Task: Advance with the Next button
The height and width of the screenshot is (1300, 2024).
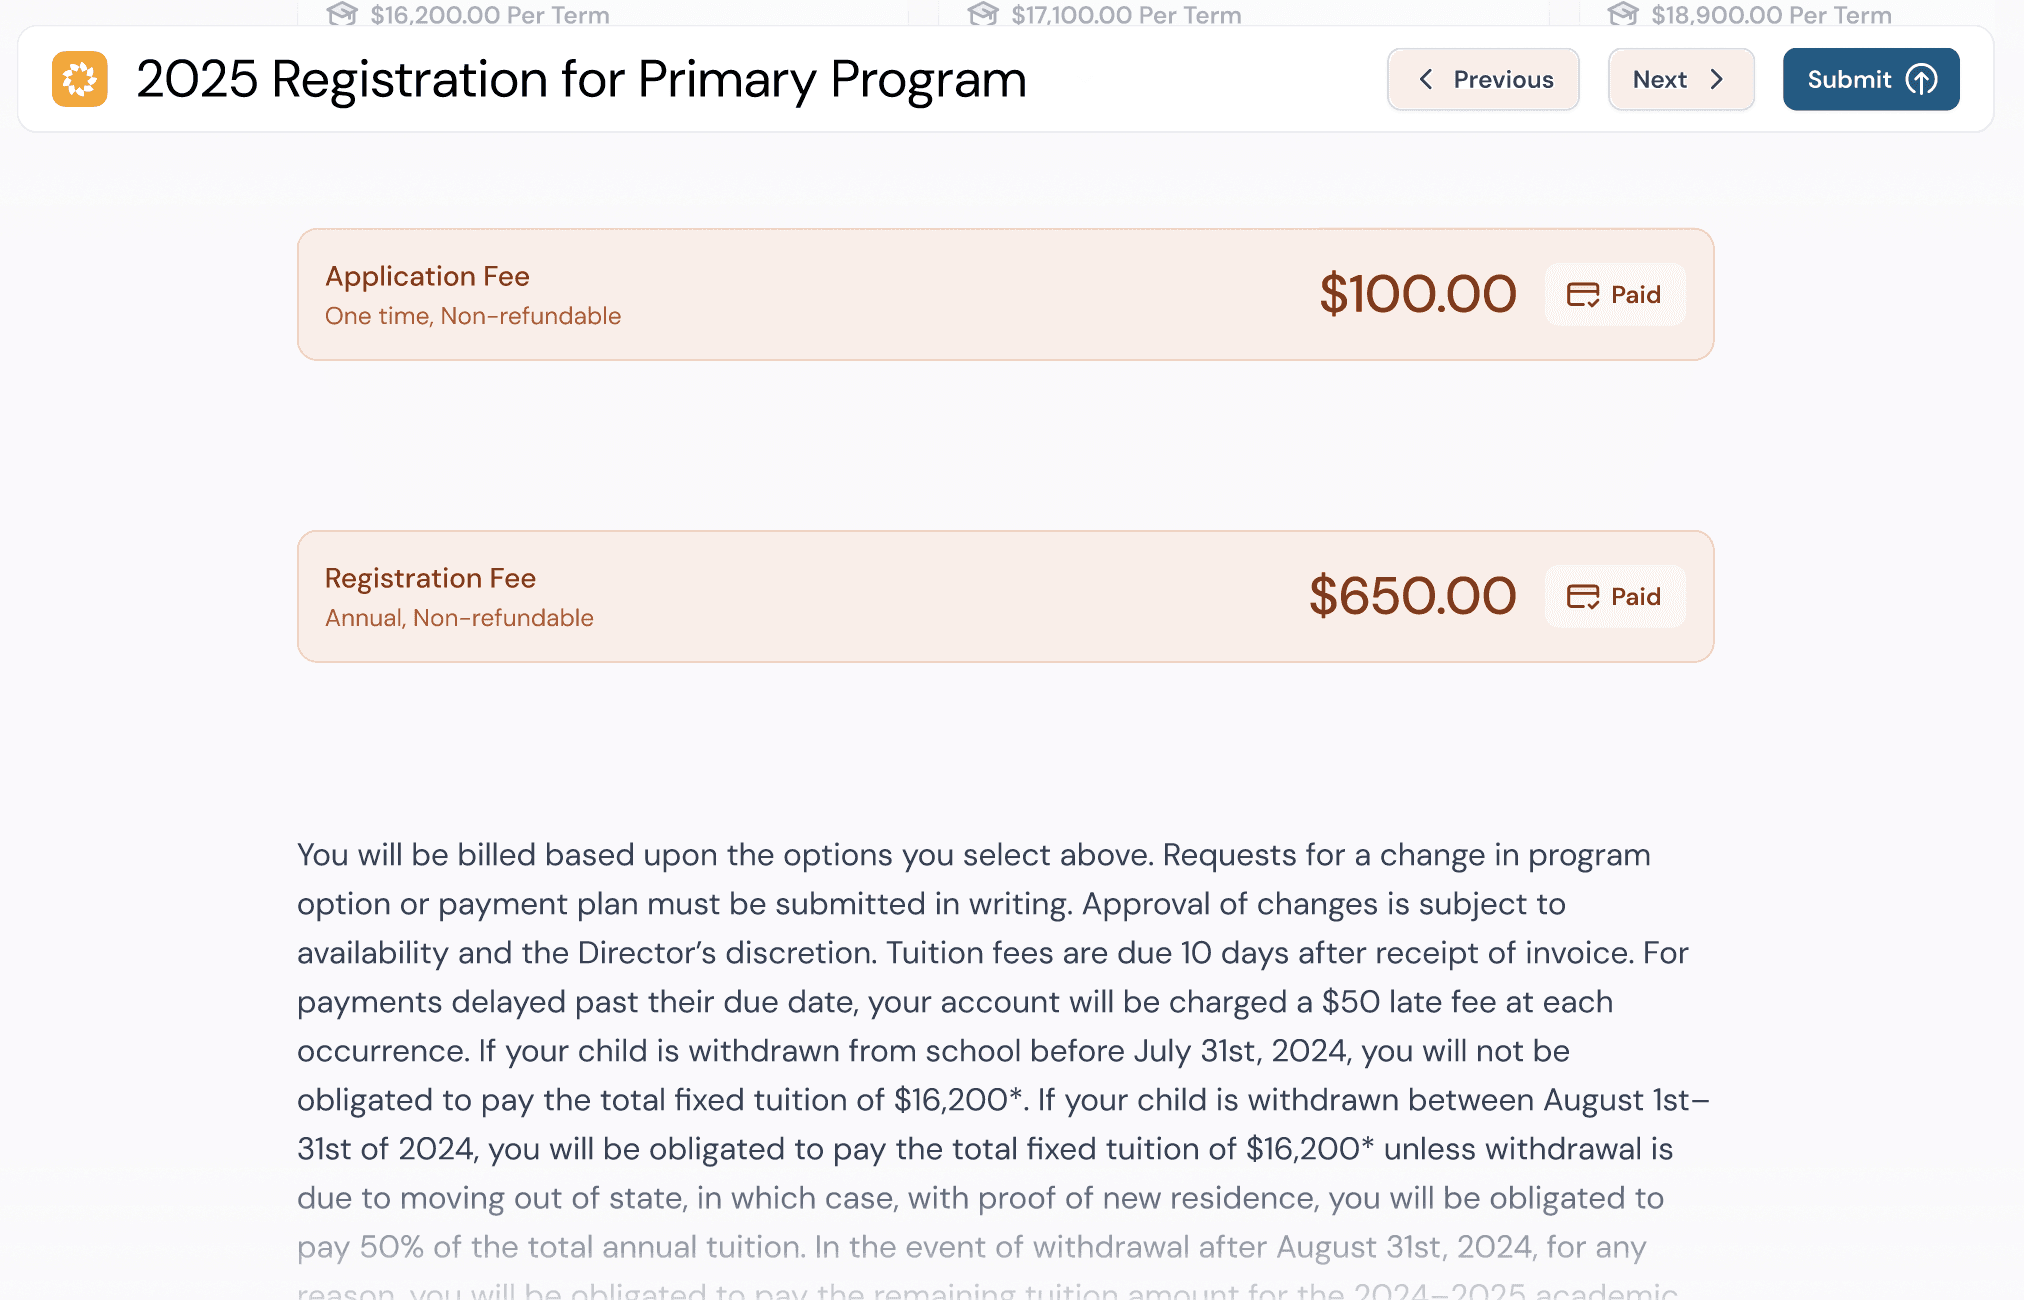Action: (1681, 79)
